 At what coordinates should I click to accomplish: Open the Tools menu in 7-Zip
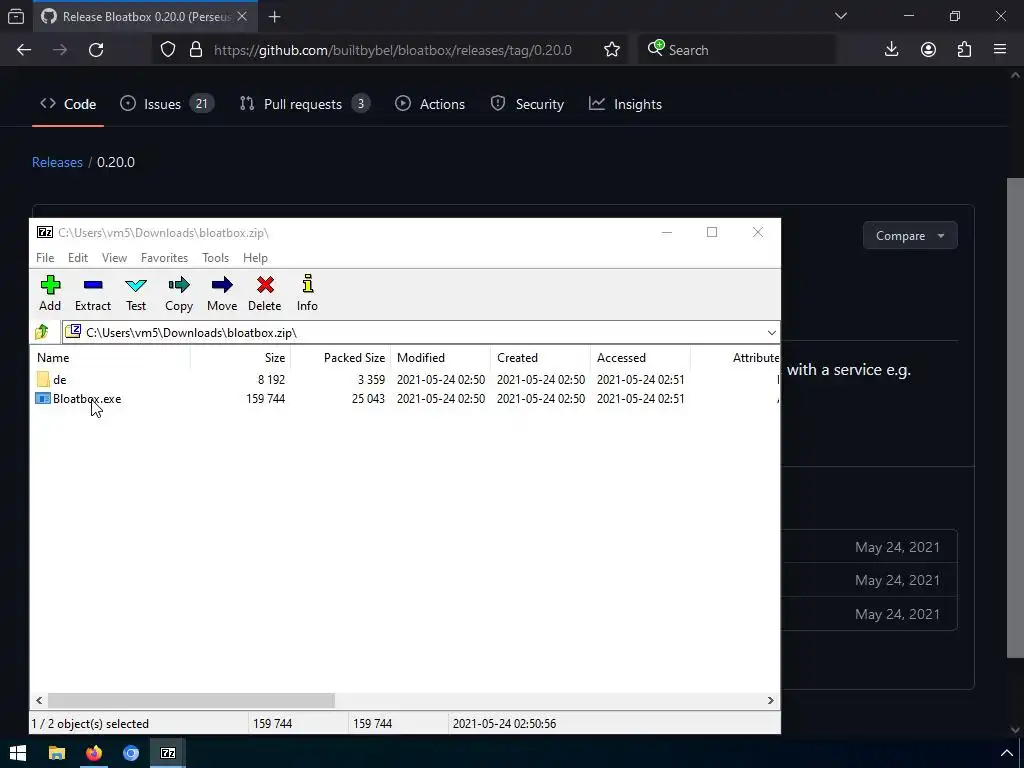pyautogui.click(x=216, y=258)
